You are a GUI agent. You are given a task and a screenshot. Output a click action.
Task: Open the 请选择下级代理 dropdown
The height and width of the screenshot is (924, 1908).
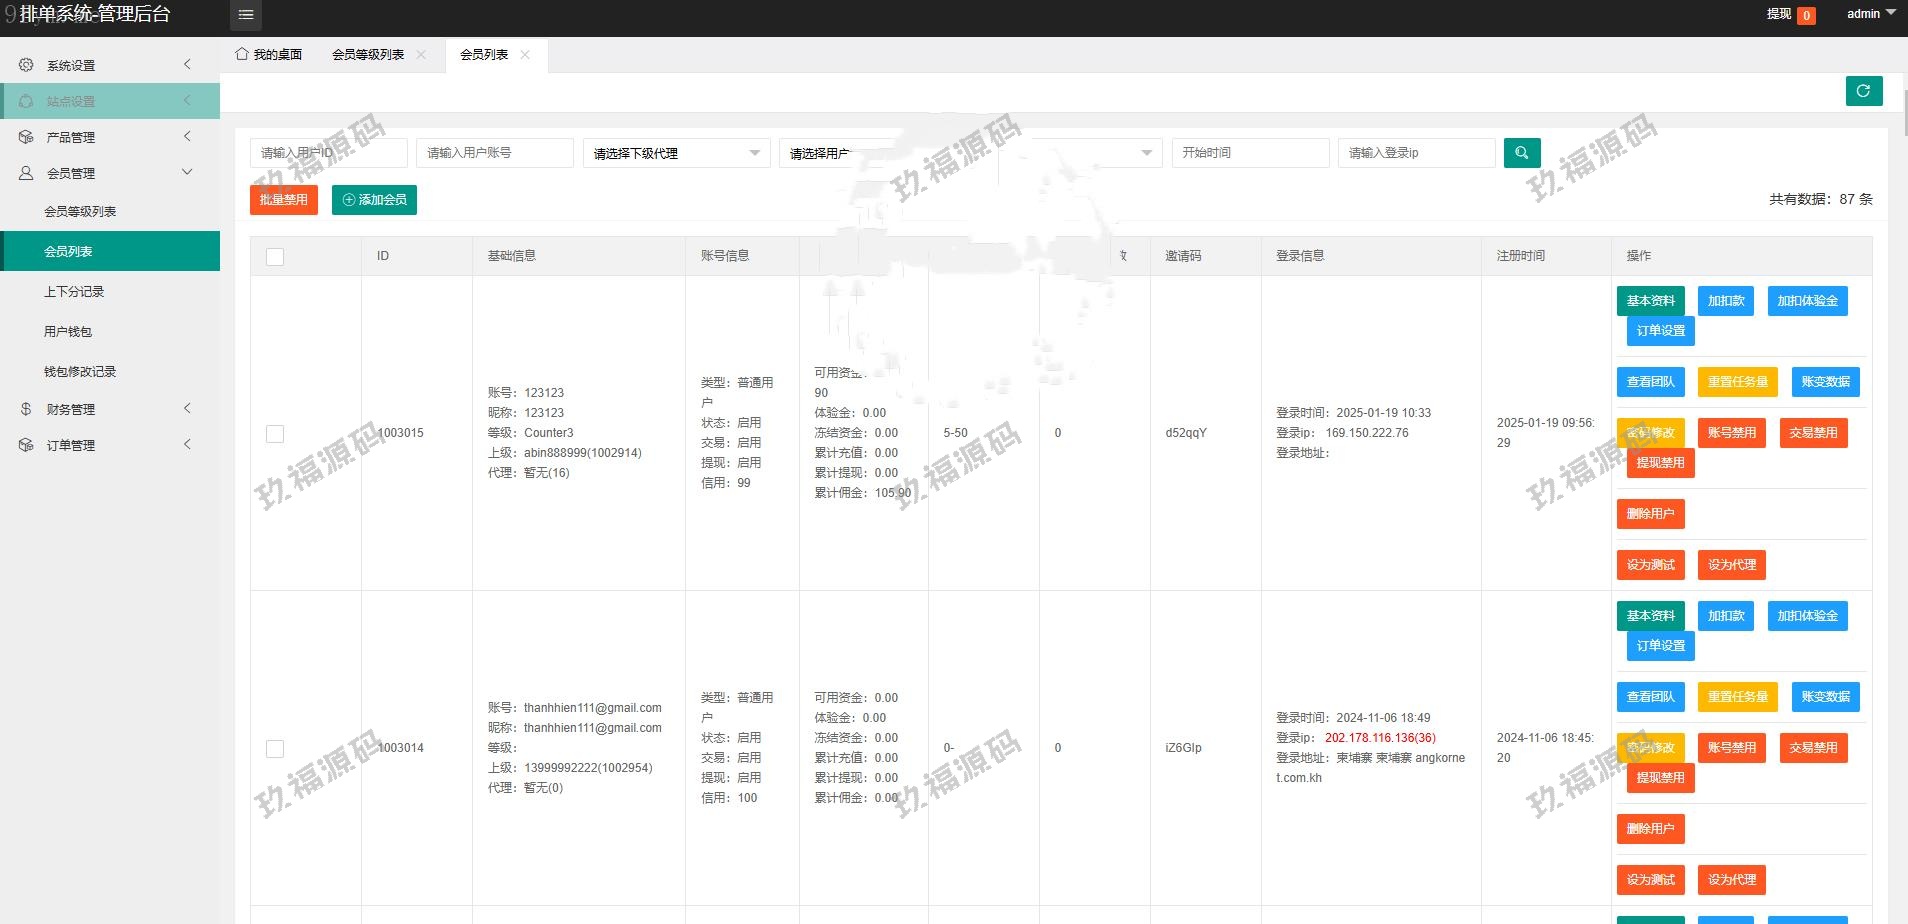pos(676,153)
